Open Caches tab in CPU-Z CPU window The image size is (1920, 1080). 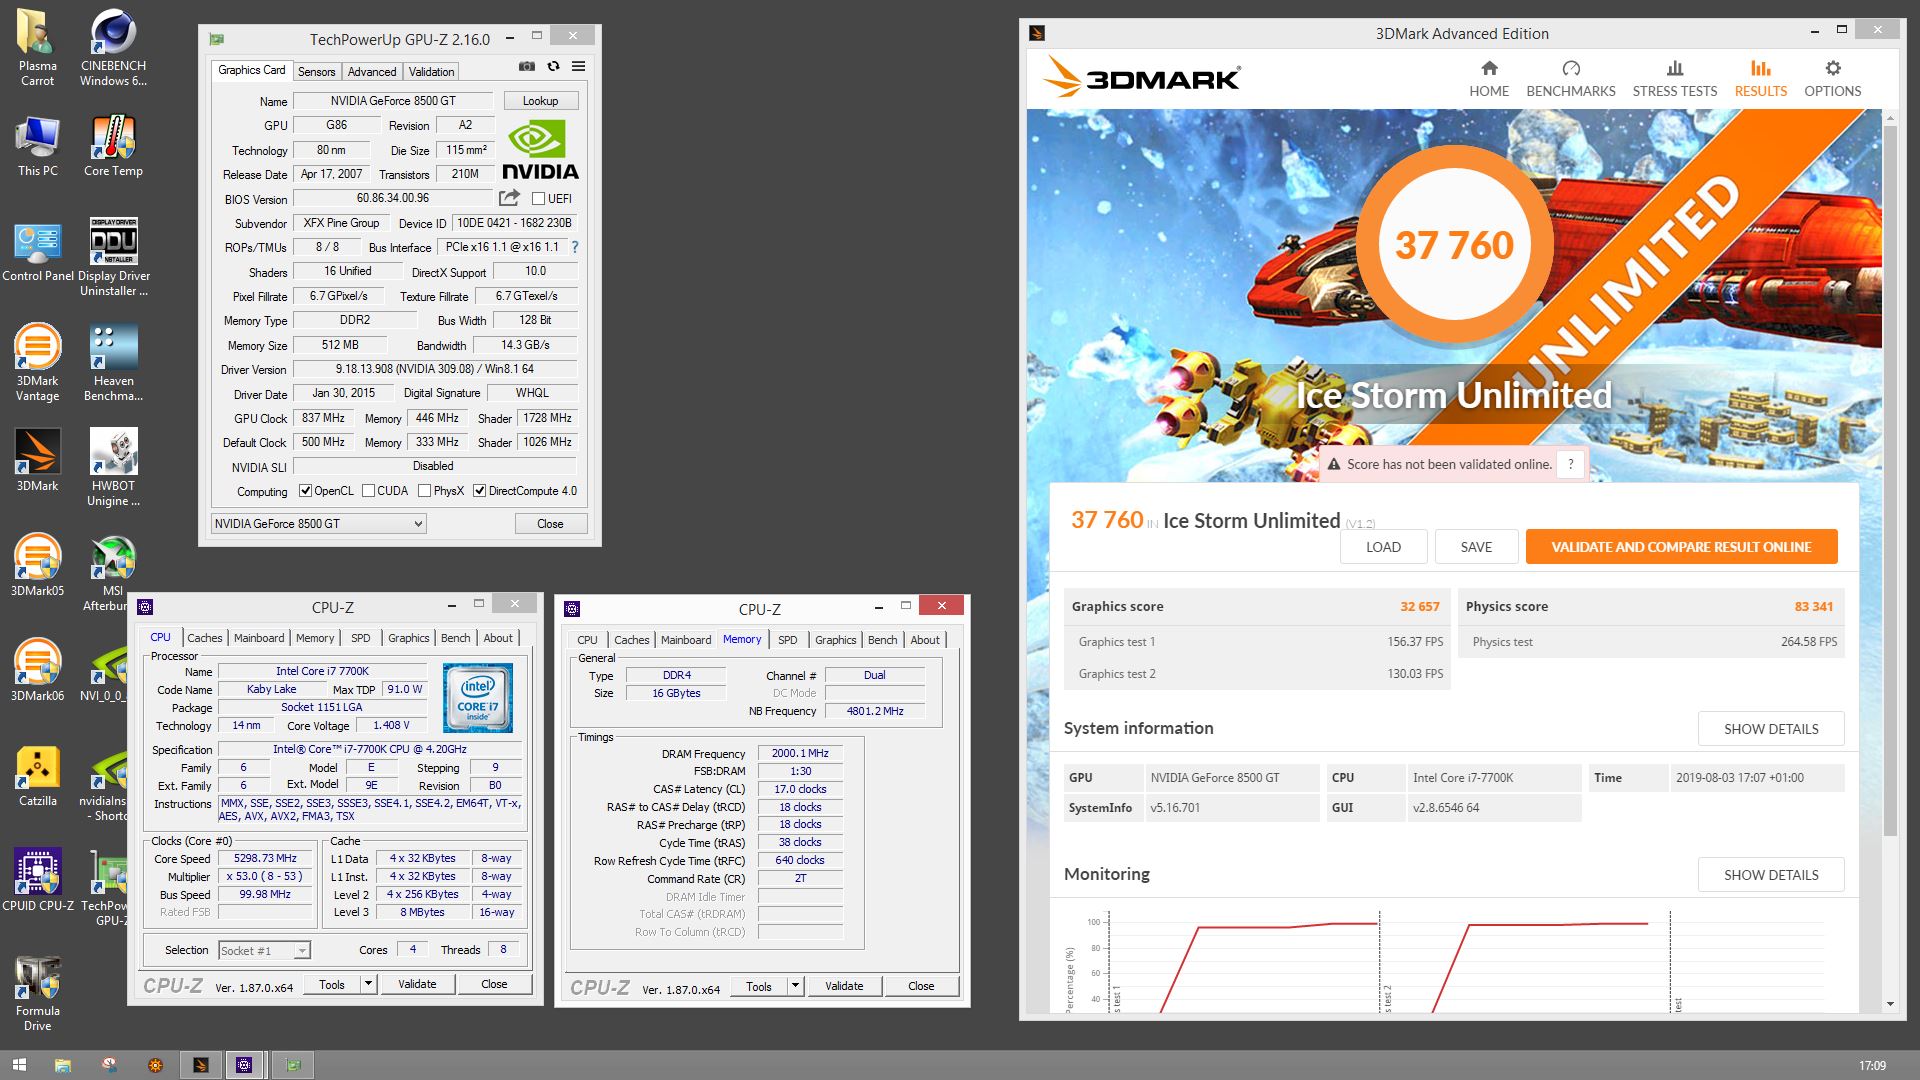pos(205,638)
